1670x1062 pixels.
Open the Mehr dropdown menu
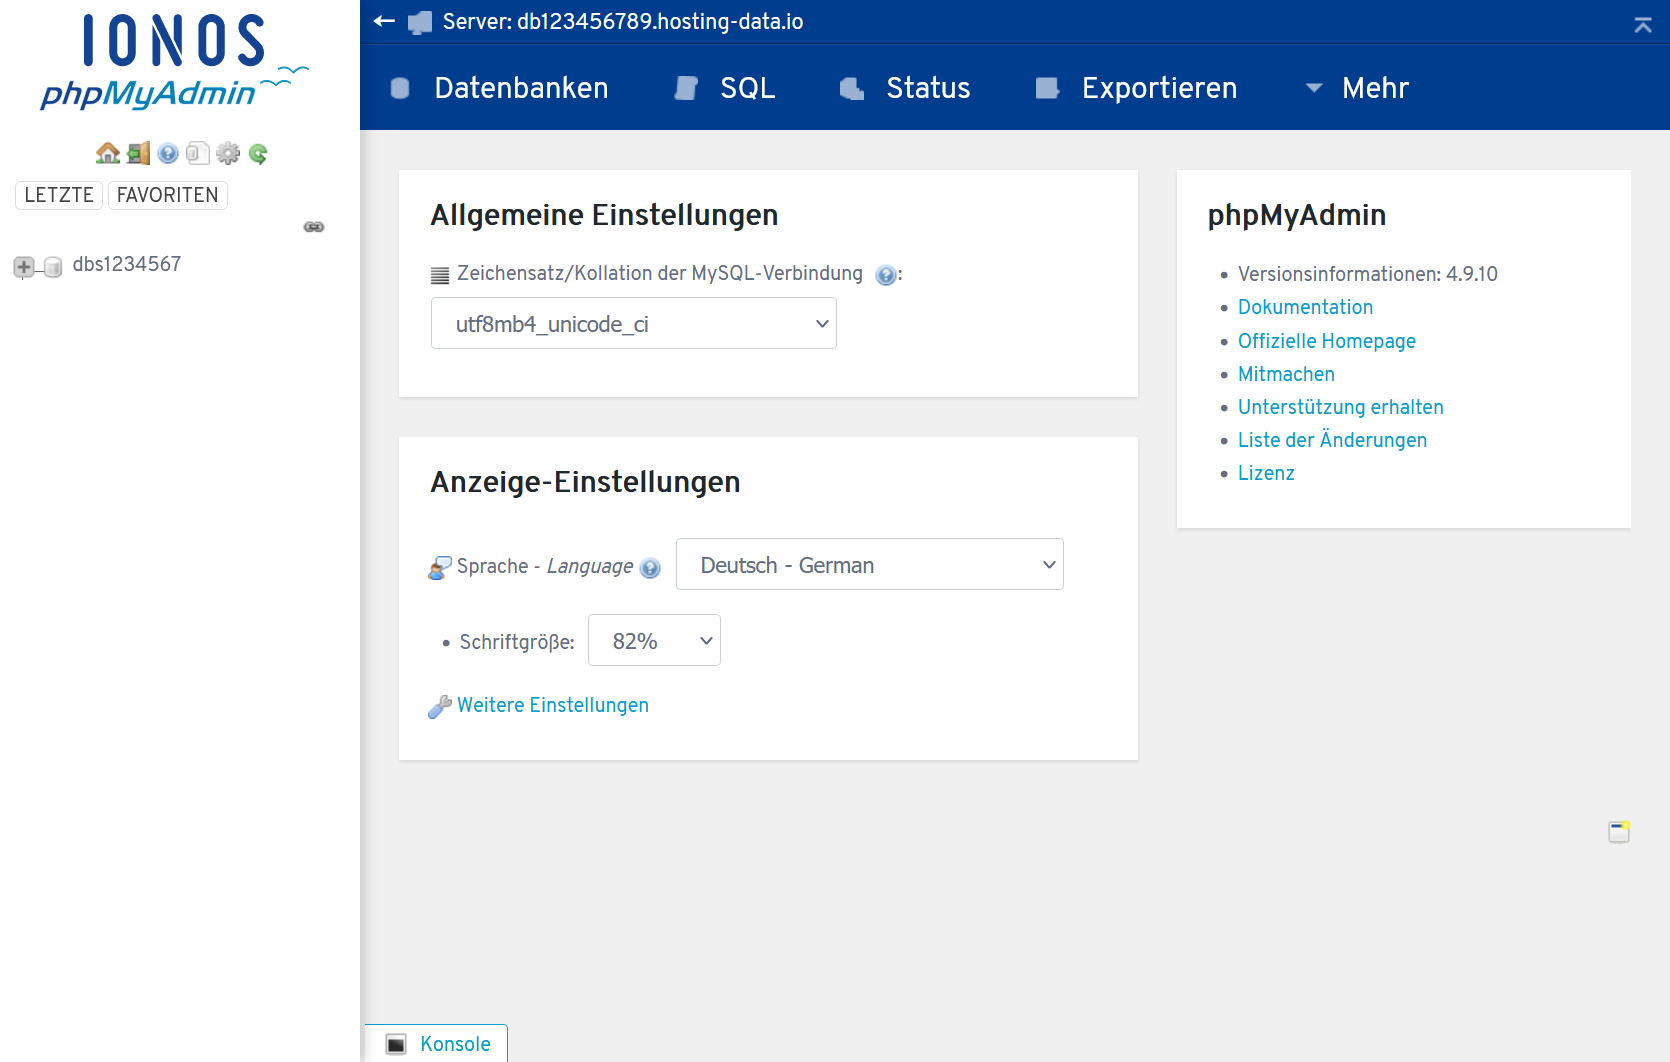1358,88
